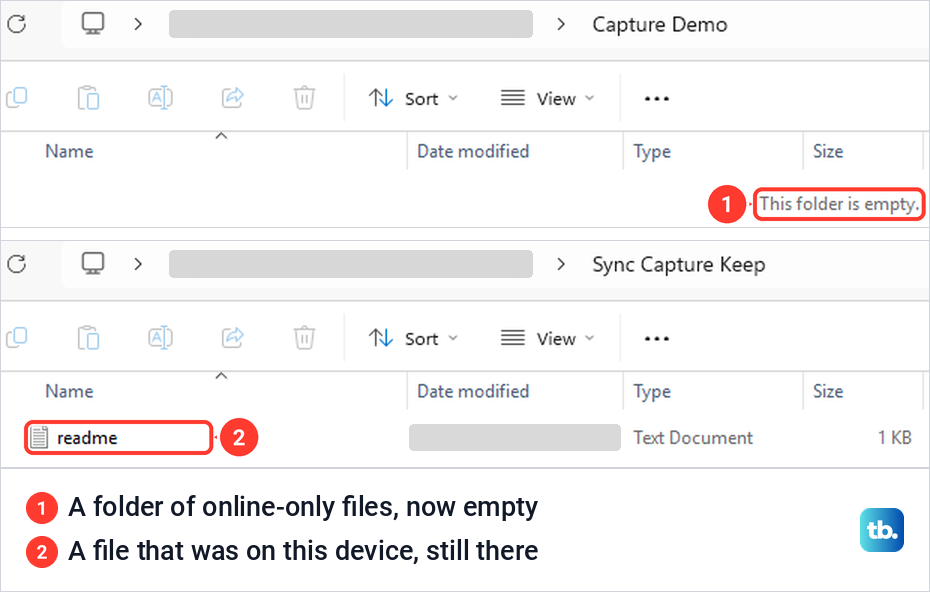930x592 pixels.
Task: Open the View dropdown in Sync Capture Keep window
Action: tap(547, 339)
